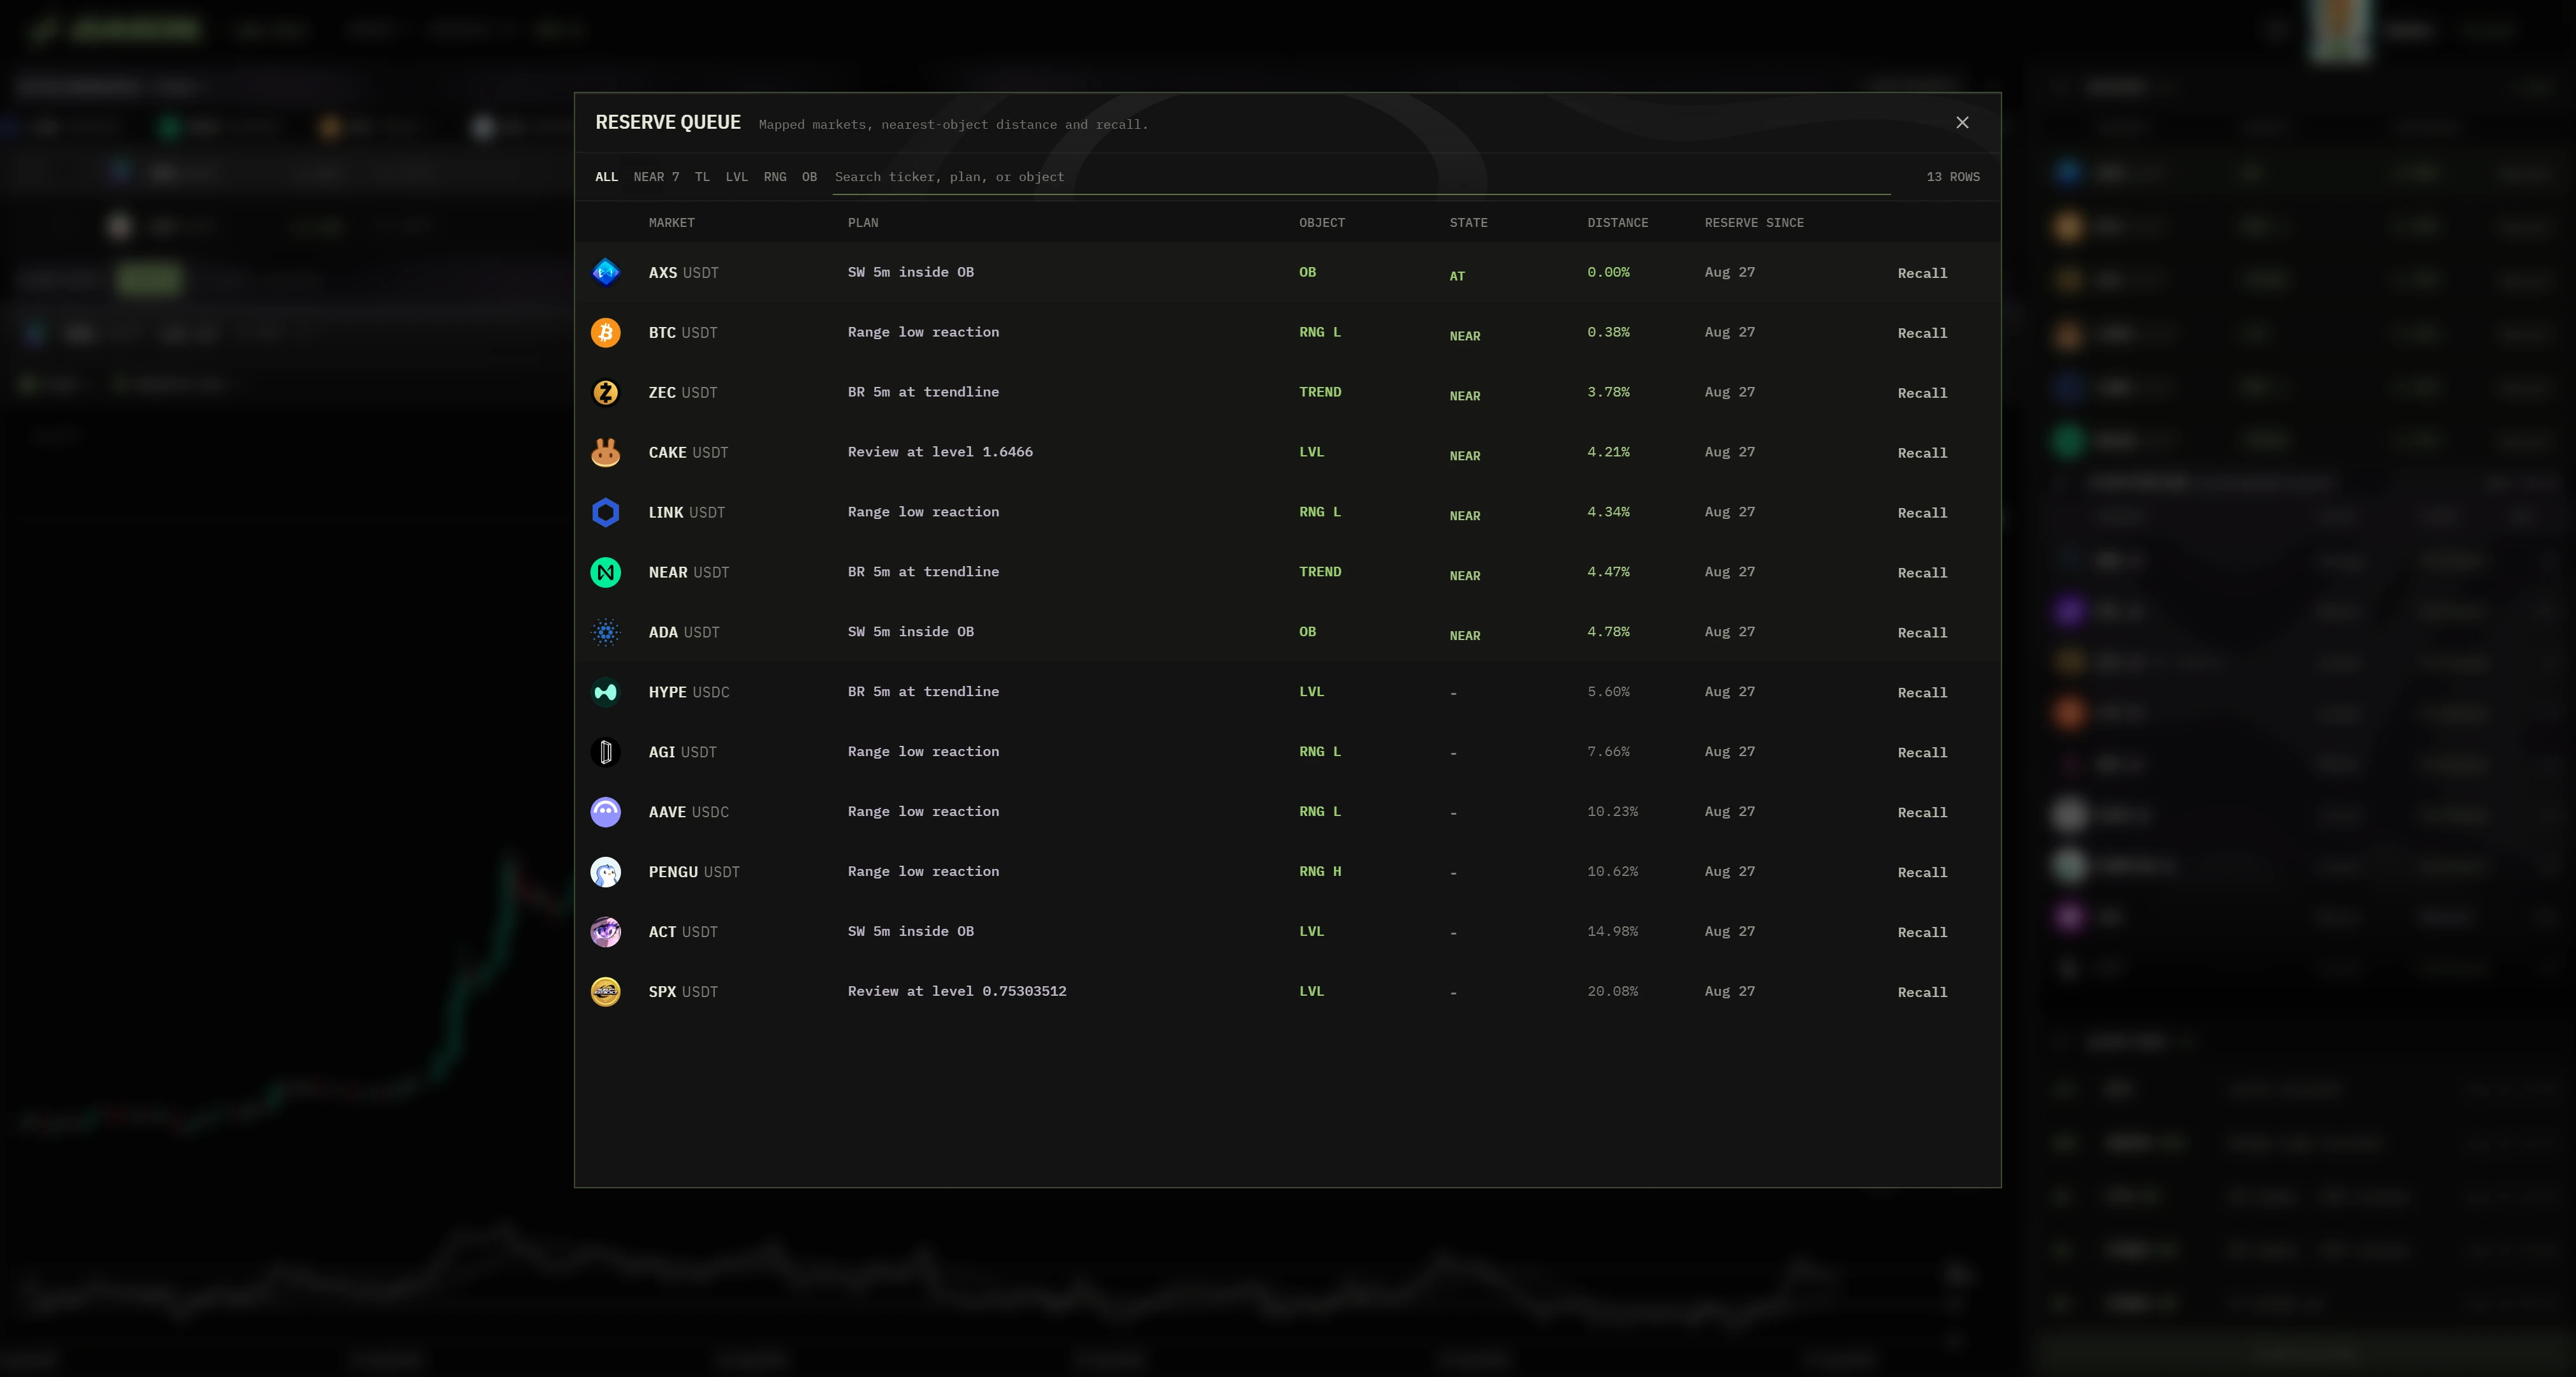This screenshot has width=2576, height=1377.
Task: Click the 20.08% distance value
Action: (1612, 991)
